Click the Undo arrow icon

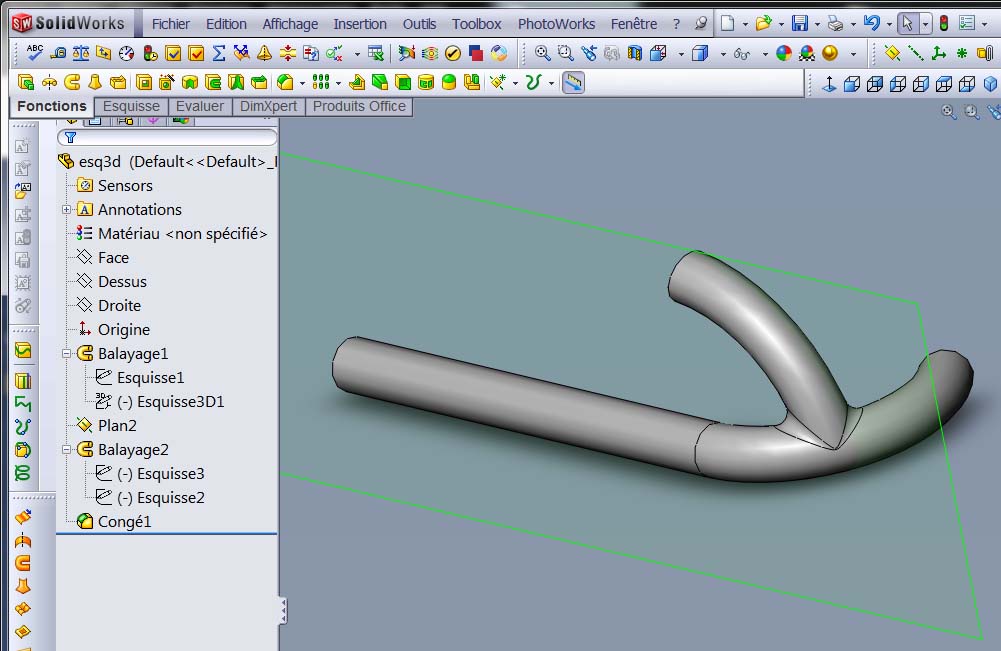[871, 24]
